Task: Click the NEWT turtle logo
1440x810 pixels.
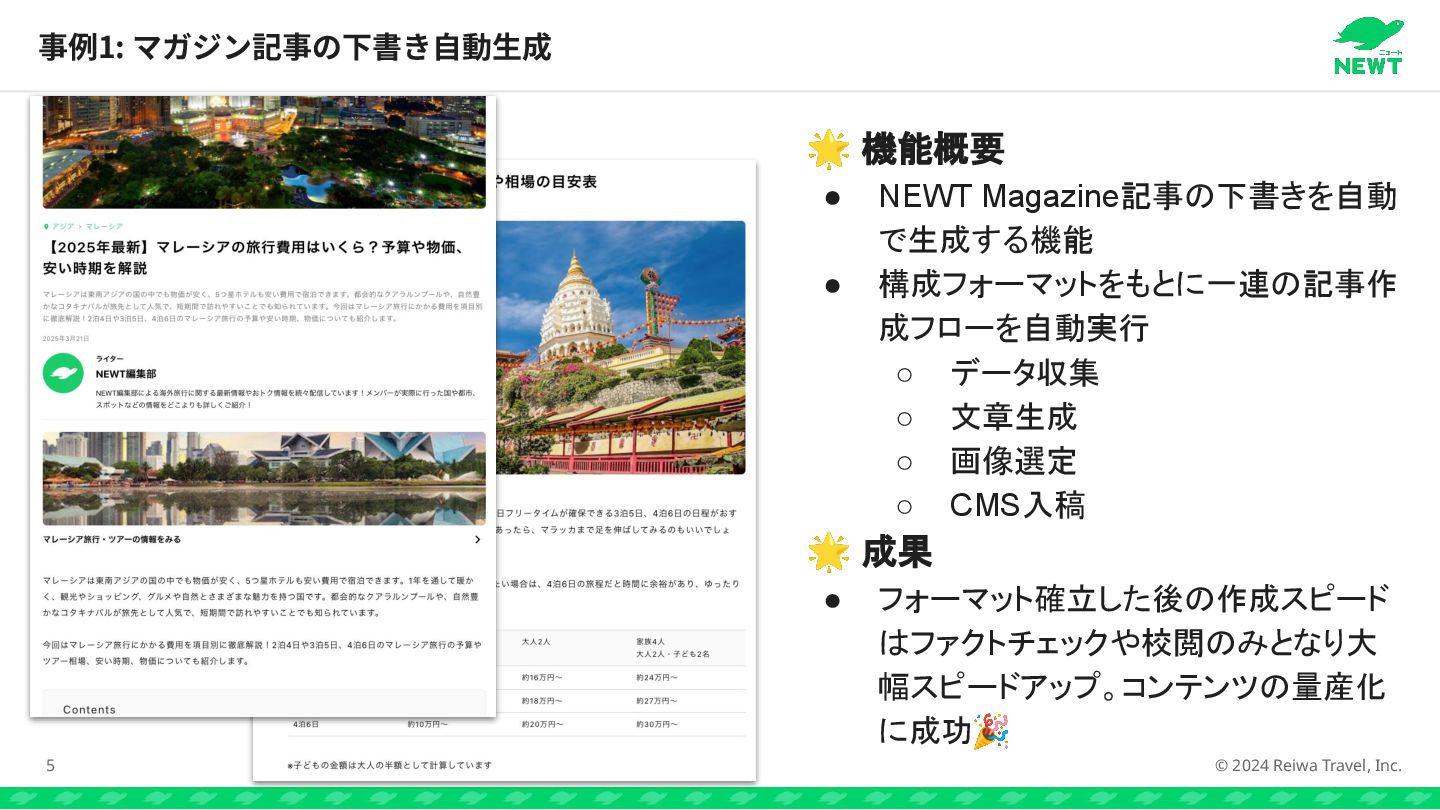Action: (1368, 46)
